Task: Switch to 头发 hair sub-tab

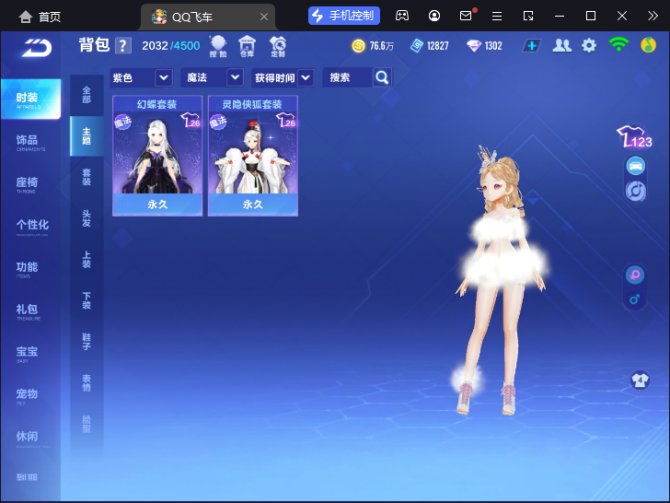Action: tap(86, 218)
